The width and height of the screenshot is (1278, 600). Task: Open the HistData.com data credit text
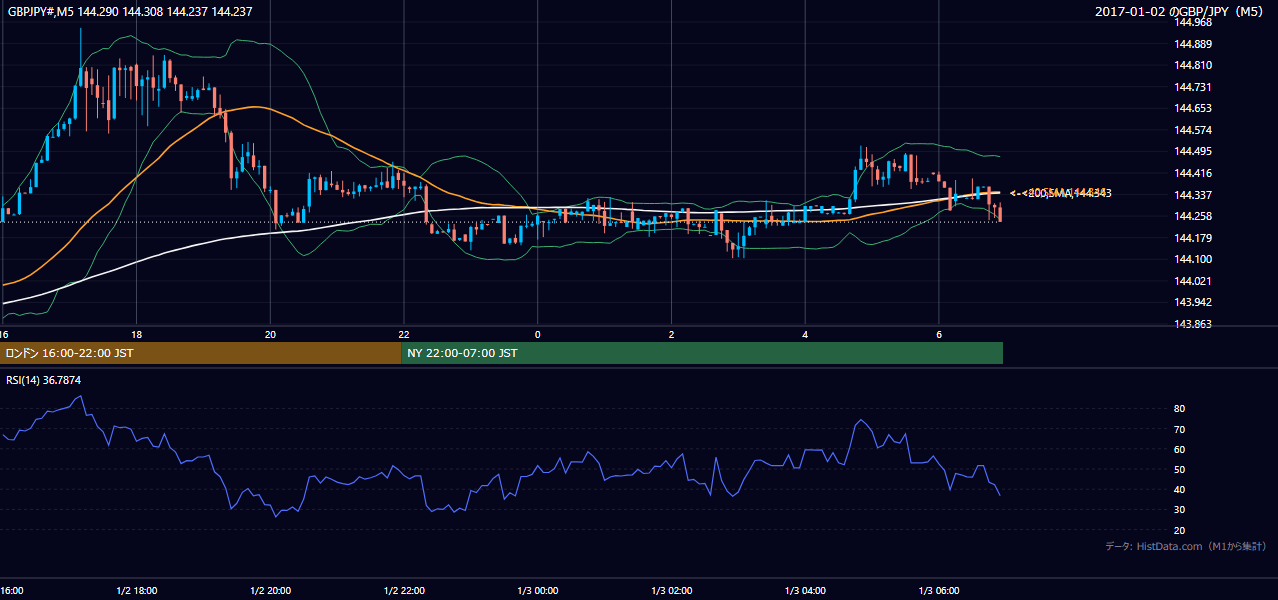(x=1186, y=546)
